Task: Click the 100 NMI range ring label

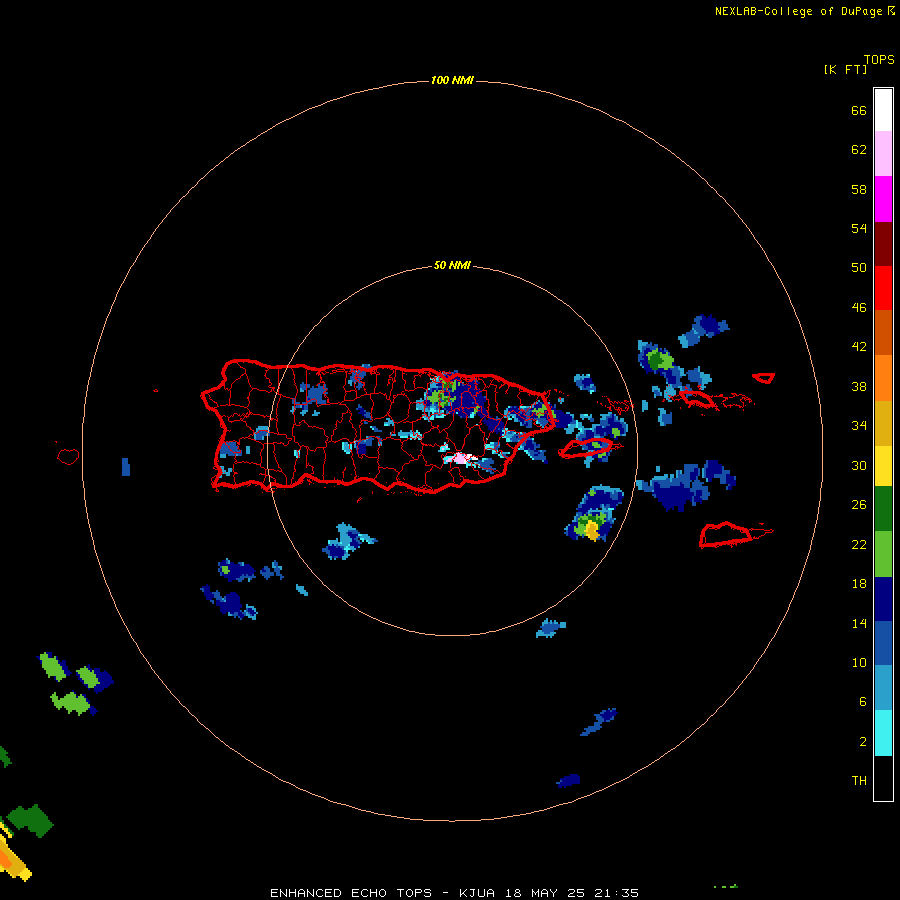Action: (452, 80)
